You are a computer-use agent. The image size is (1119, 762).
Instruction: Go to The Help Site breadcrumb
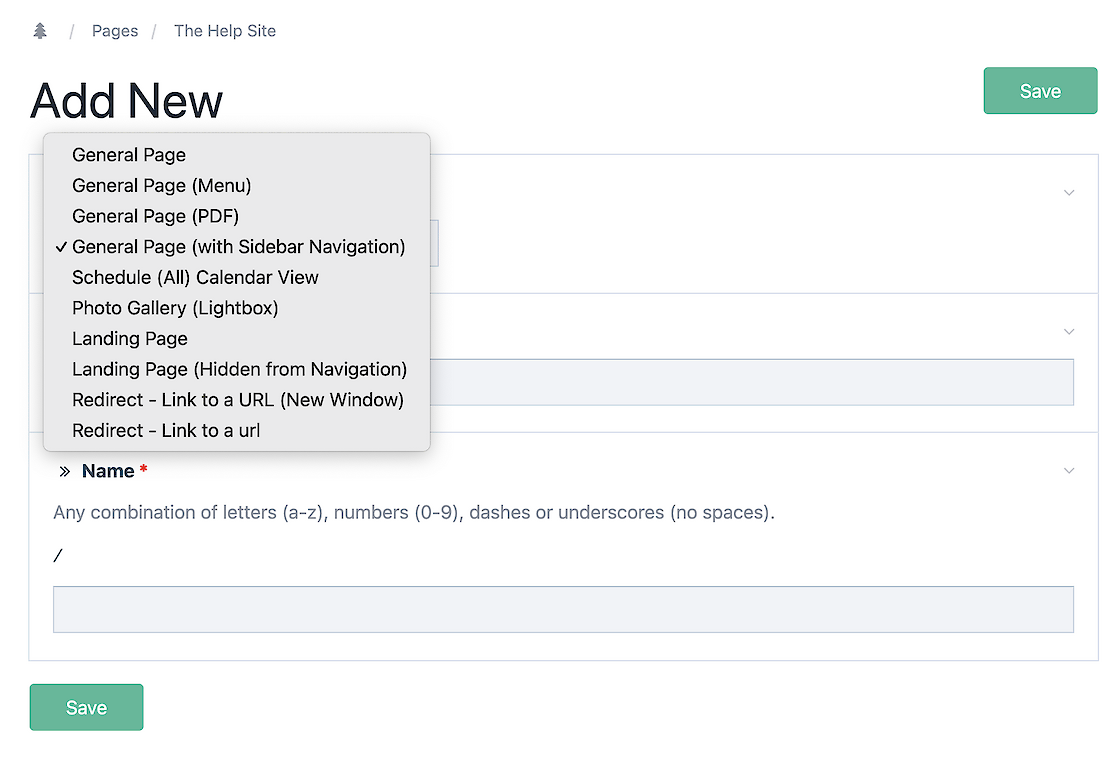click(225, 31)
